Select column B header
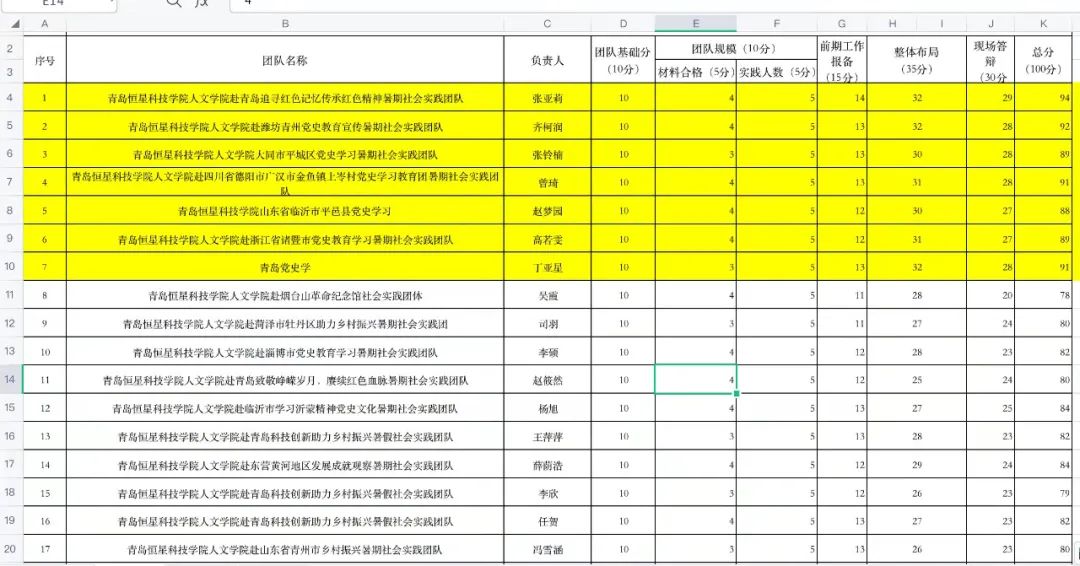 285,23
